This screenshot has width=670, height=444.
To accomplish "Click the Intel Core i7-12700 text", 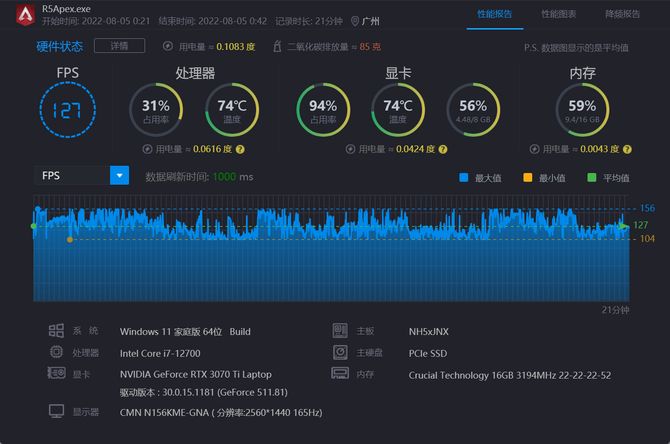I will tap(160, 353).
